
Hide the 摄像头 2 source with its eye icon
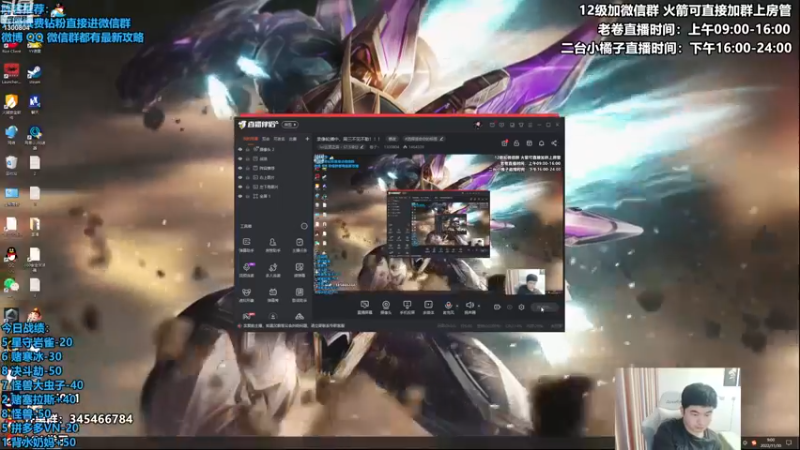click(240, 149)
